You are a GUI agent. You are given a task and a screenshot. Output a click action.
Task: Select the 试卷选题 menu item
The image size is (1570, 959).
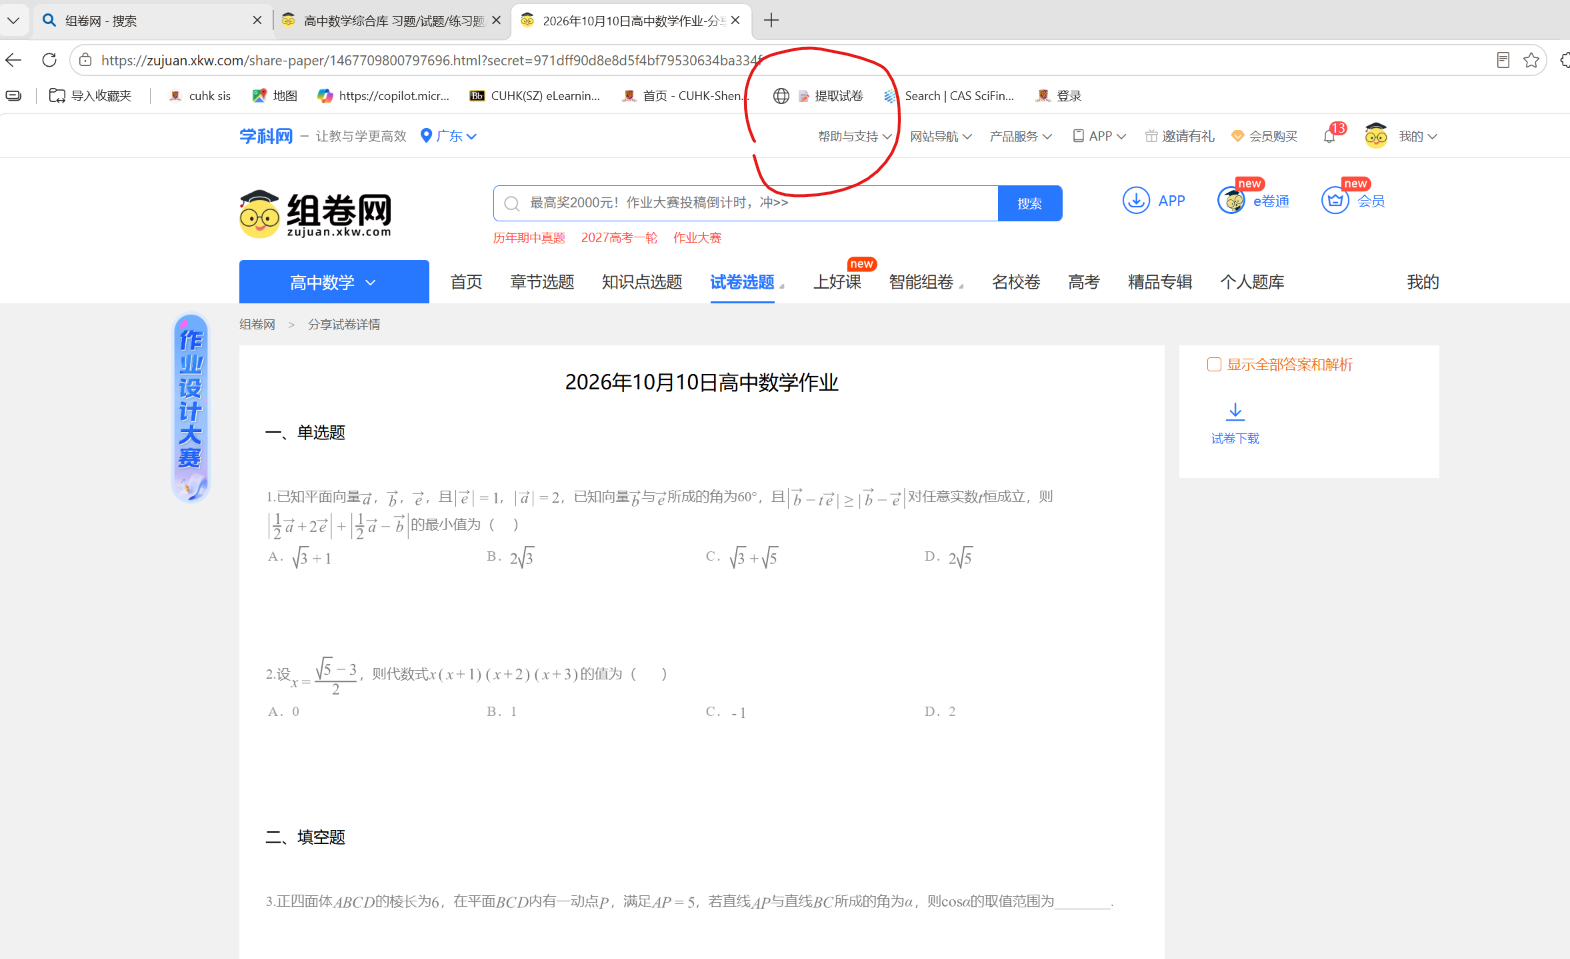point(742,282)
